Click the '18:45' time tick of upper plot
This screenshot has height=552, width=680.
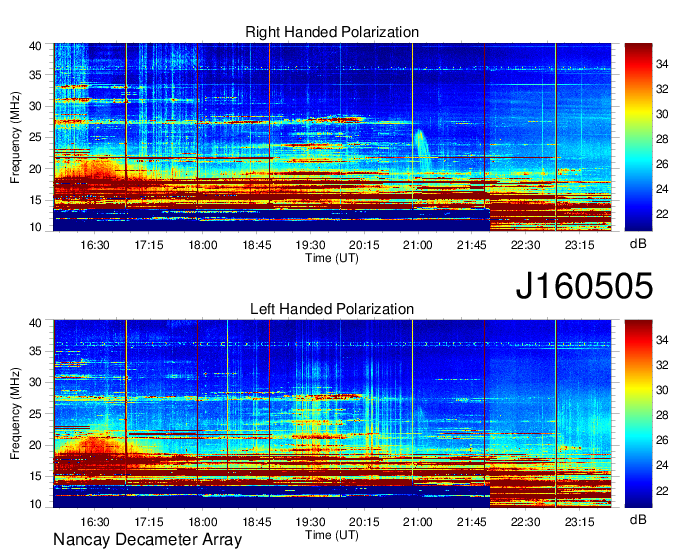[257, 245]
